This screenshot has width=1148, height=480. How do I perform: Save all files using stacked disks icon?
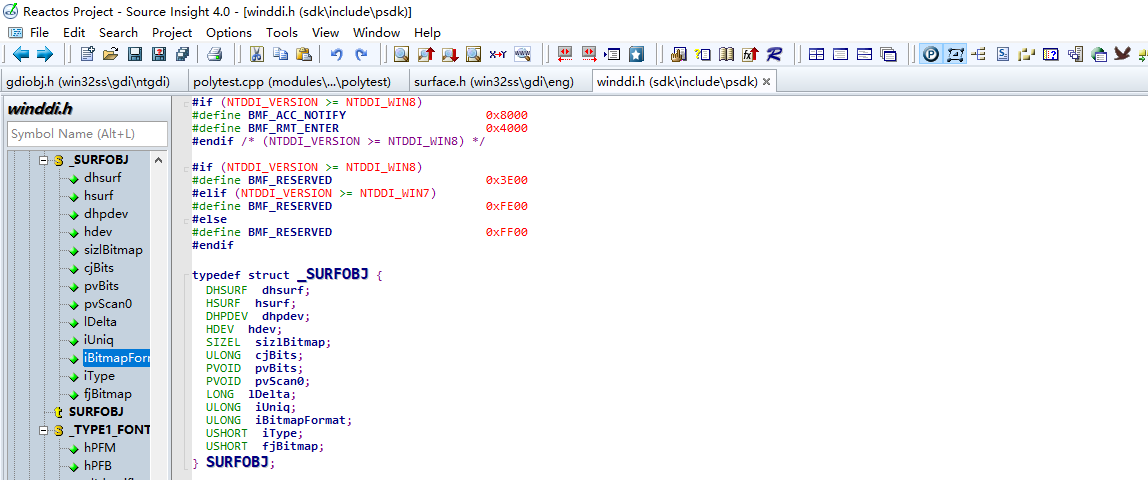point(182,54)
